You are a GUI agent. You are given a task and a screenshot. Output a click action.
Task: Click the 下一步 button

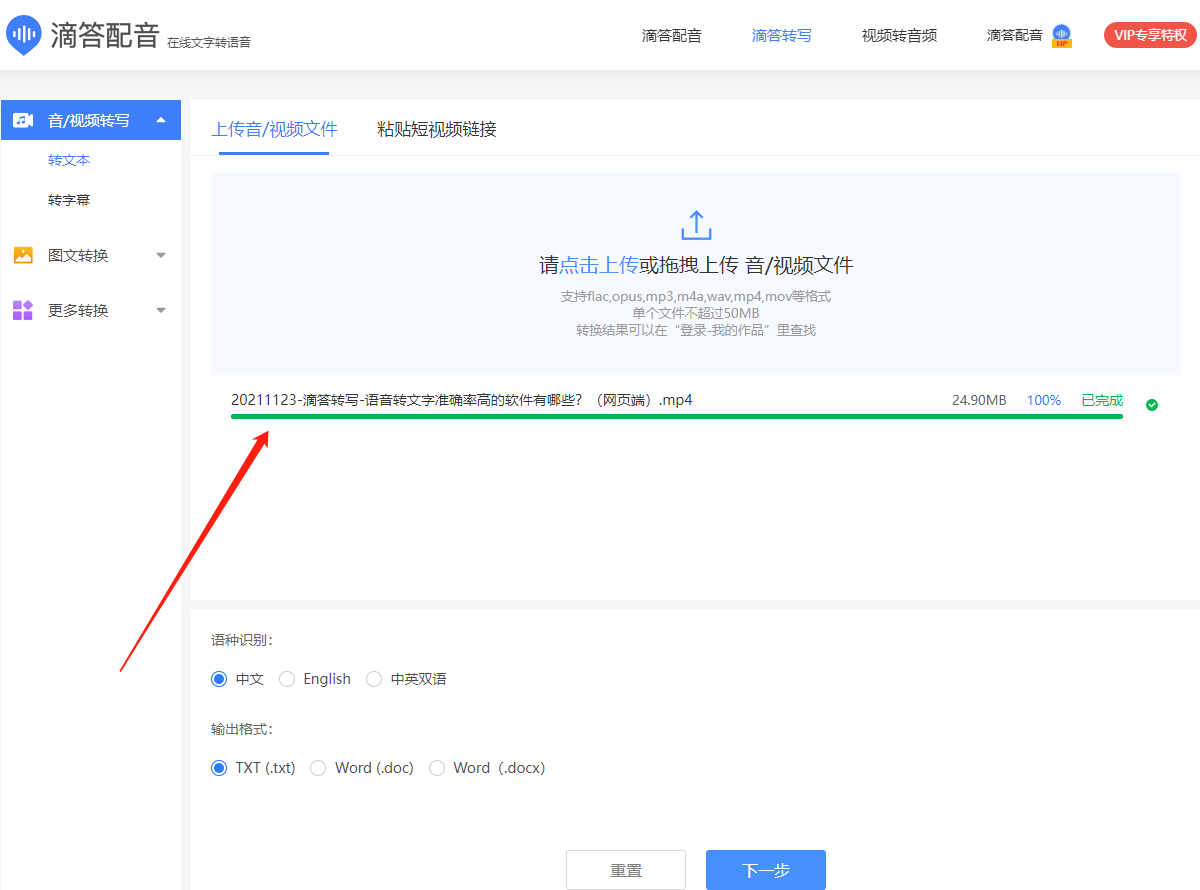tap(766, 870)
